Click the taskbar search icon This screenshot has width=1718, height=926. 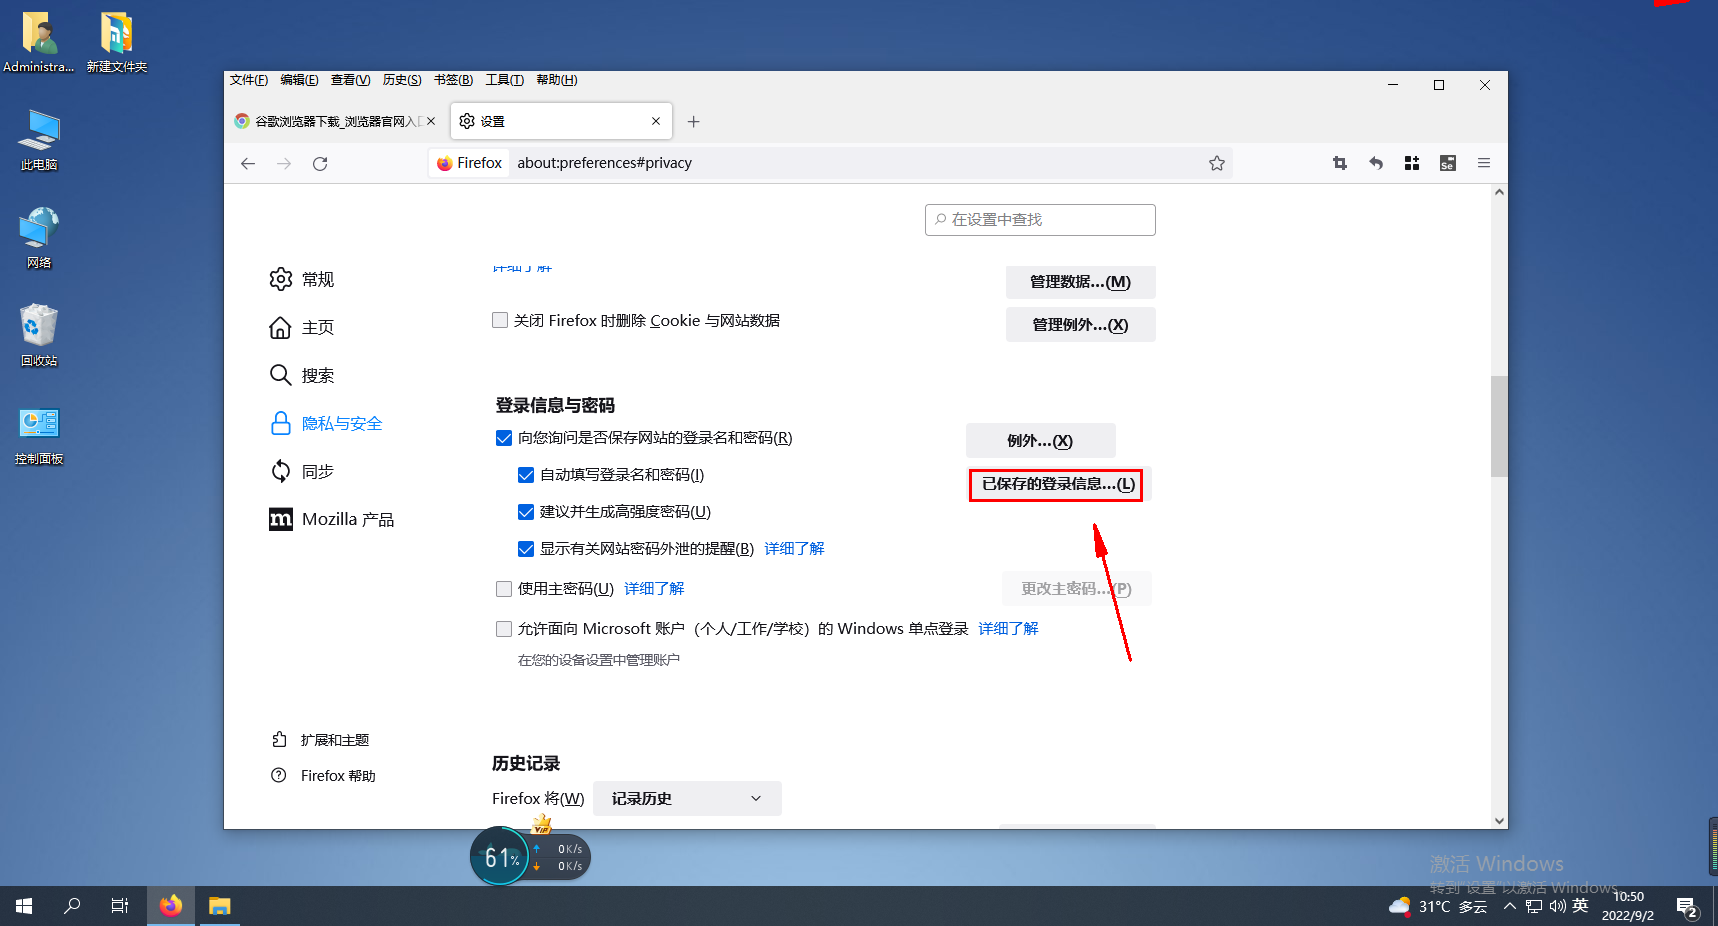[x=72, y=906]
